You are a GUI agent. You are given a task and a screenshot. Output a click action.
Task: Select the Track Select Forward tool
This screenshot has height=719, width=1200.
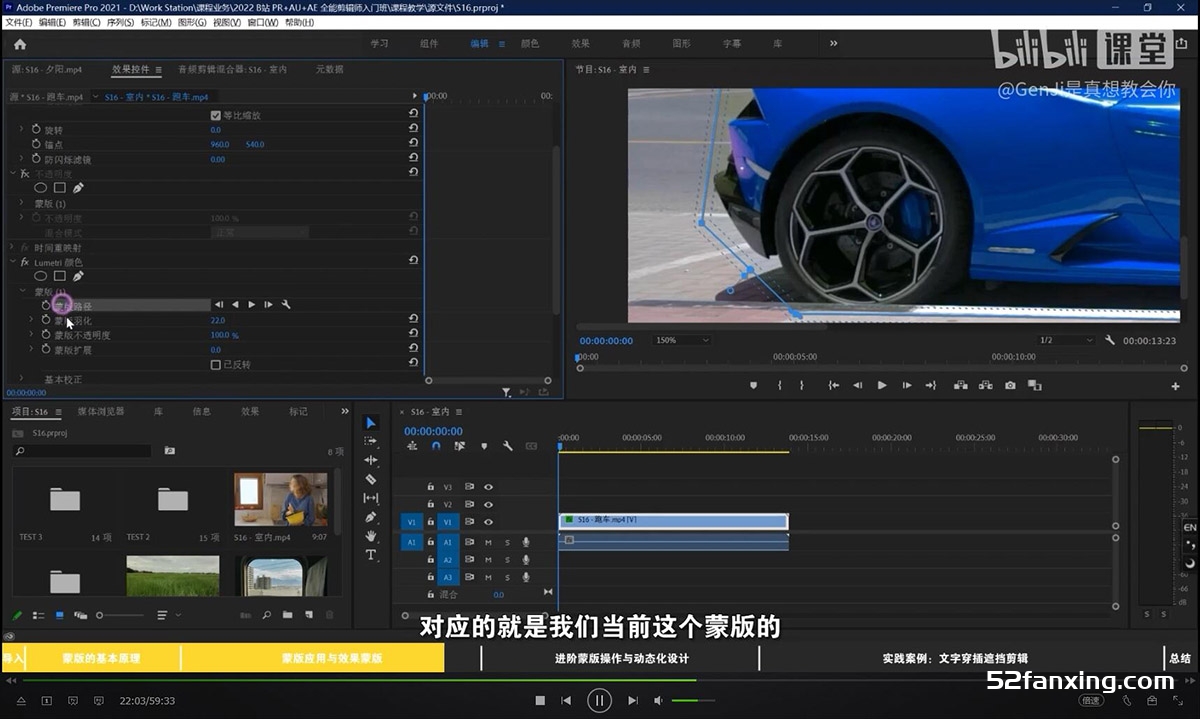(x=370, y=441)
